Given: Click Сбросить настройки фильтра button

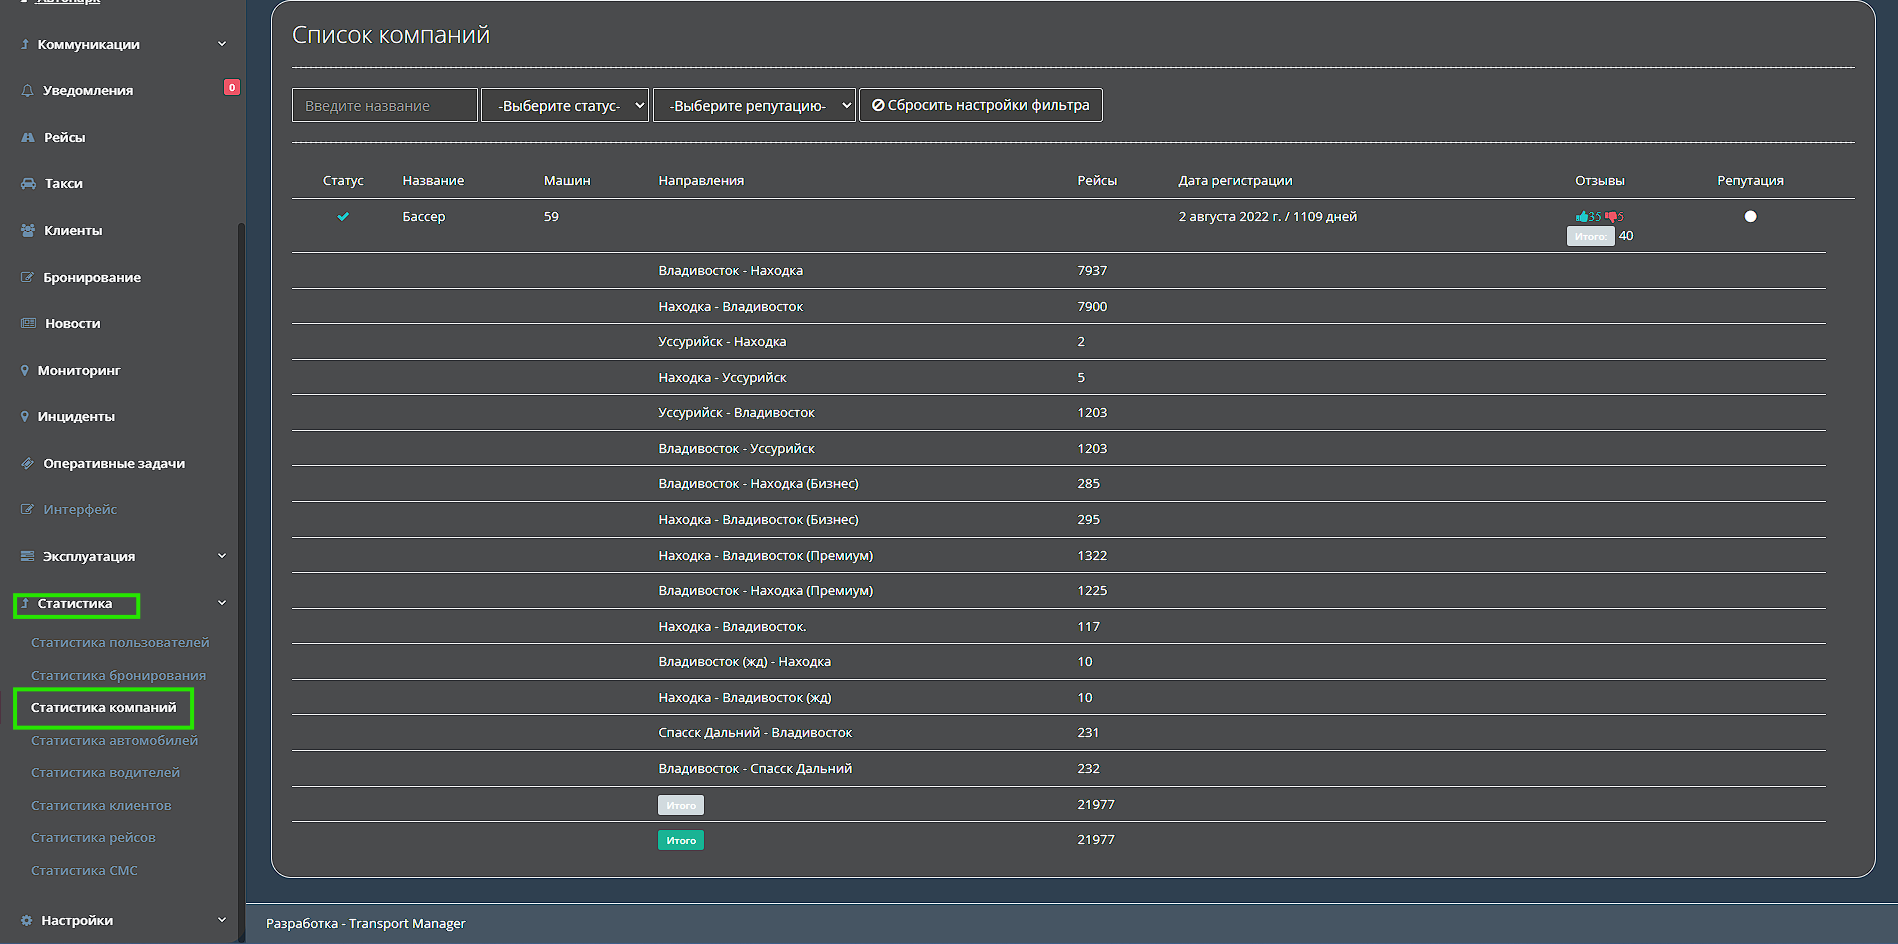Looking at the screenshot, I should (980, 106).
